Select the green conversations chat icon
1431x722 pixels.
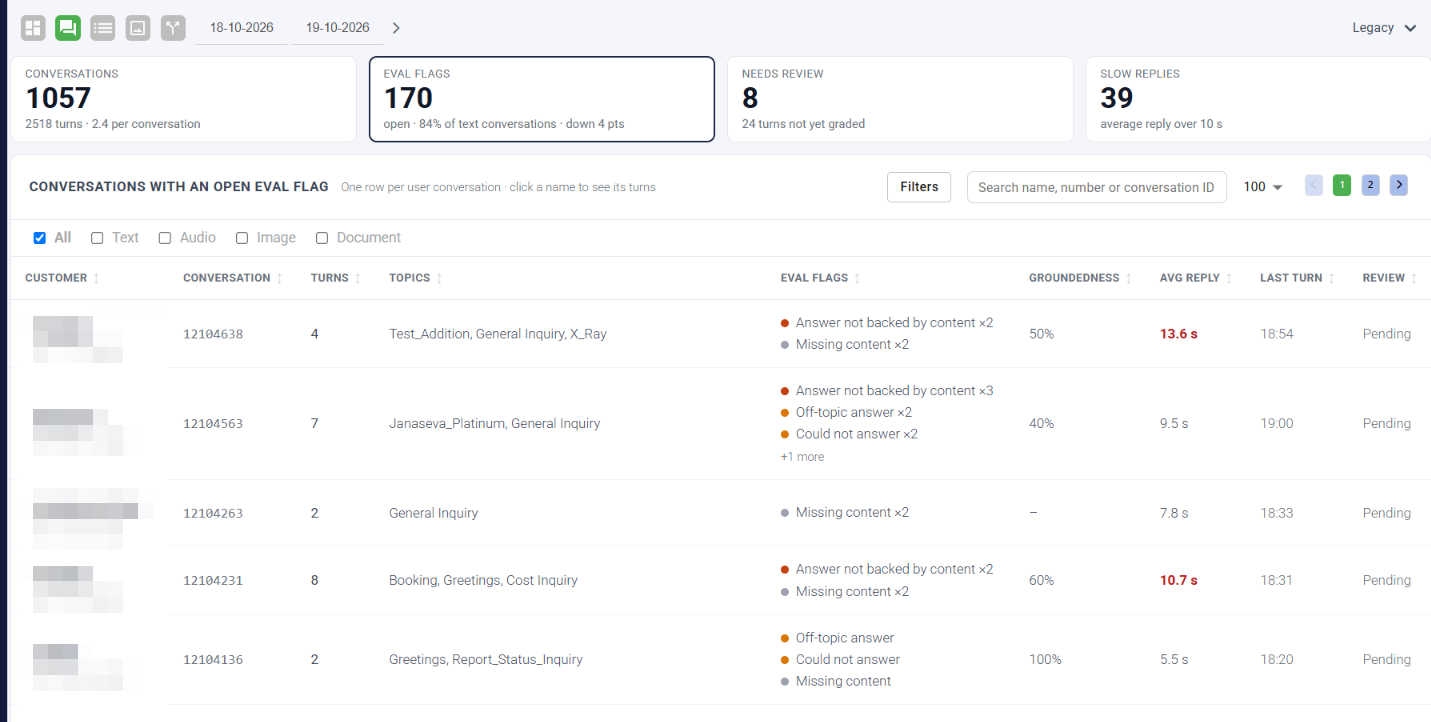(68, 28)
